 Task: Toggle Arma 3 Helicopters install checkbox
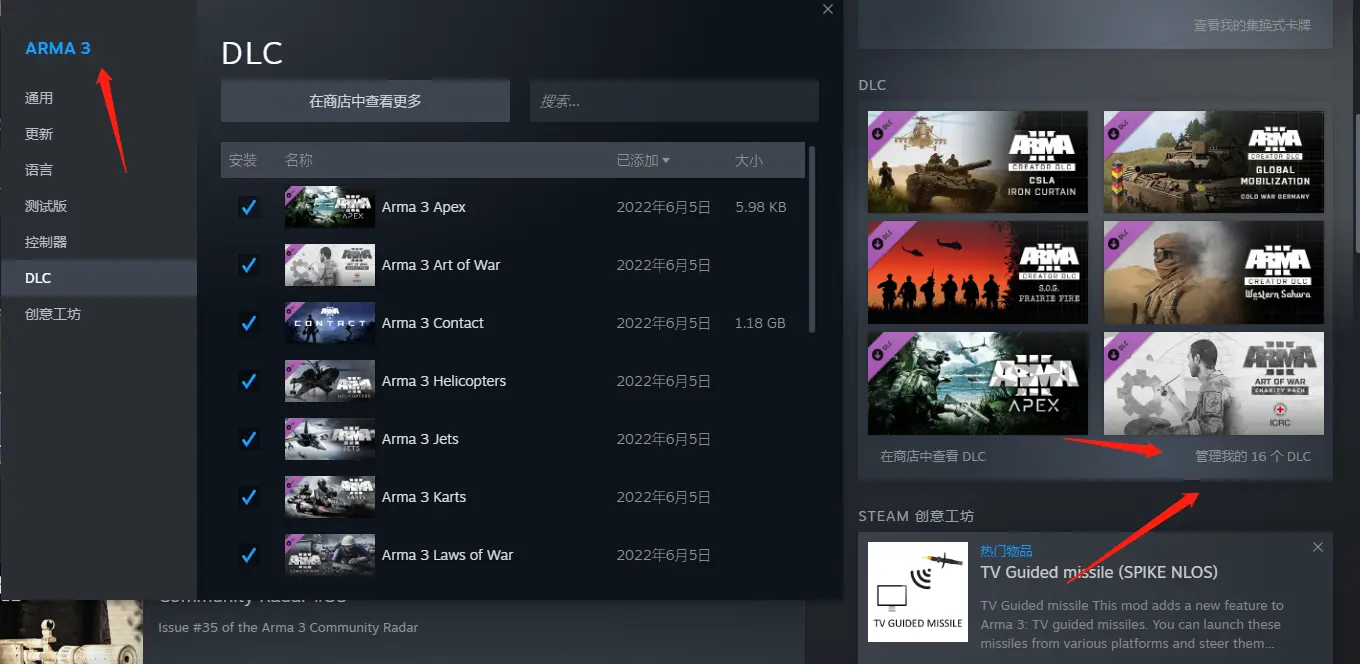point(248,381)
